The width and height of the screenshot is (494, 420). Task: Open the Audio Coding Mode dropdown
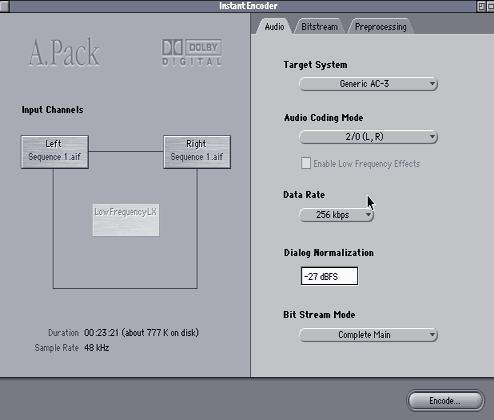click(x=368, y=137)
